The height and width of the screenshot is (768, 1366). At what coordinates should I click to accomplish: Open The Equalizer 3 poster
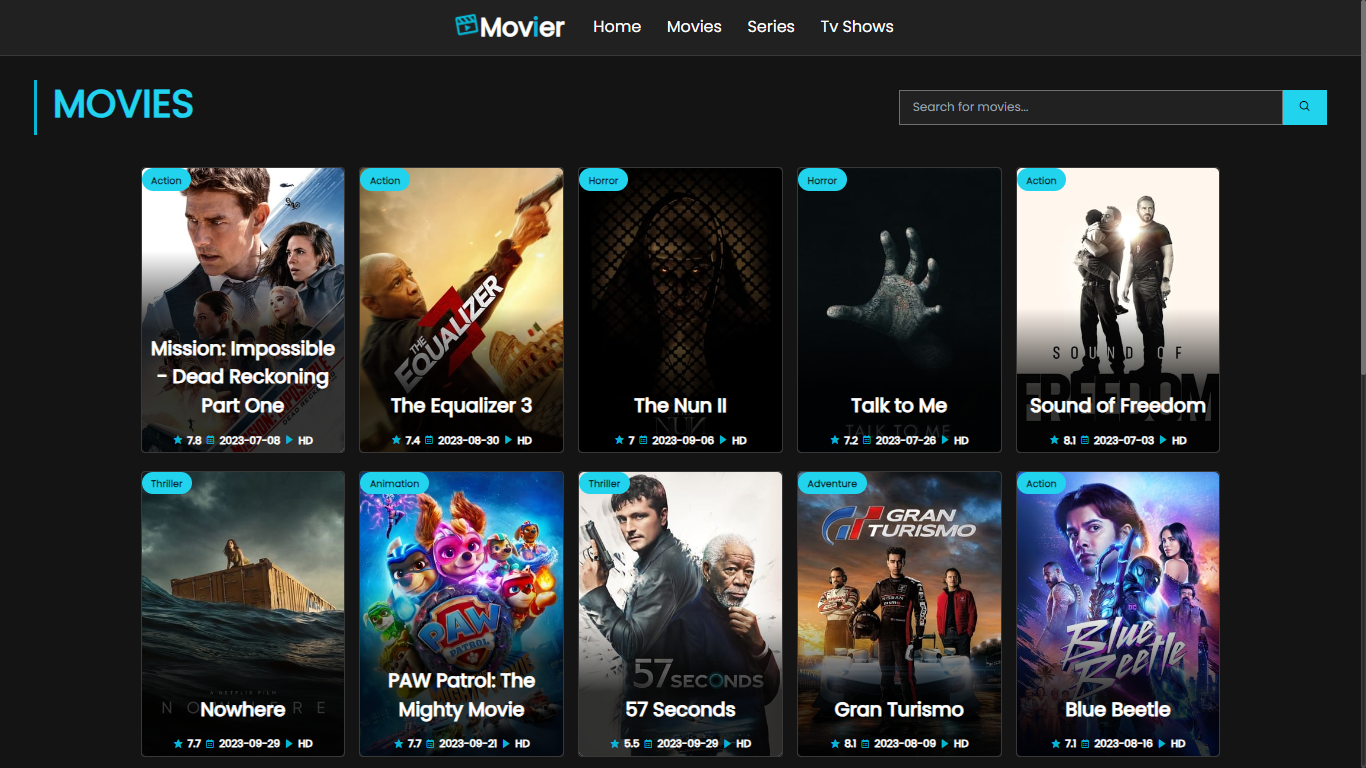pyautogui.click(x=461, y=310)
